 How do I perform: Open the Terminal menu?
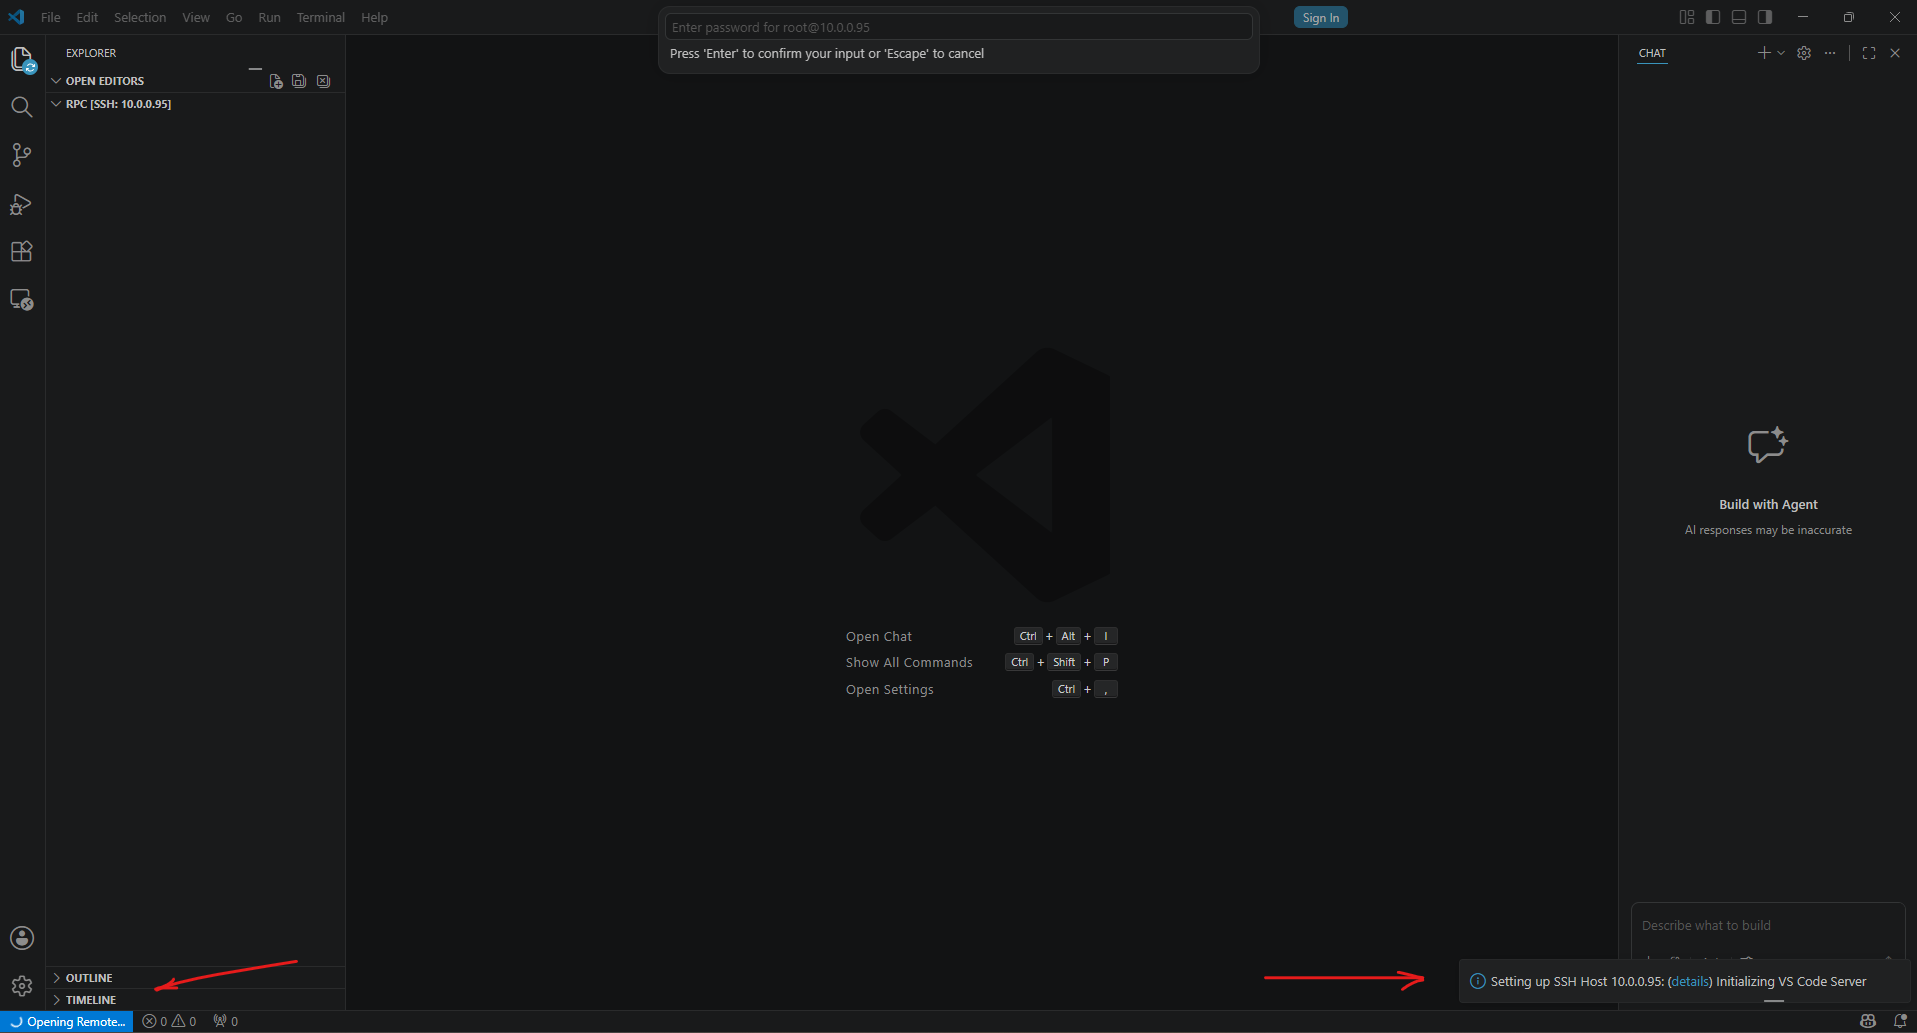(x=321, y=17)
